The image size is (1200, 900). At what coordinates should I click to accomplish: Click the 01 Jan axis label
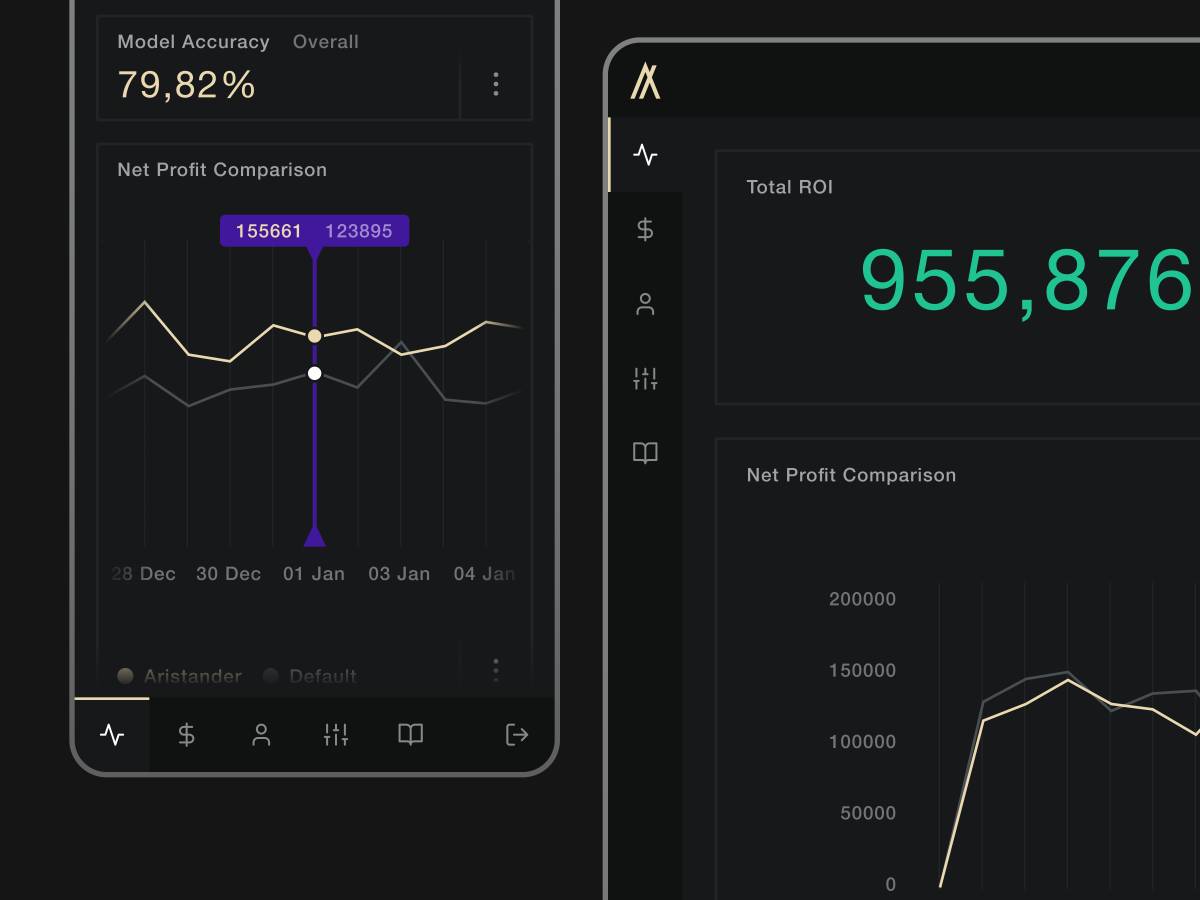click(314, 574)
